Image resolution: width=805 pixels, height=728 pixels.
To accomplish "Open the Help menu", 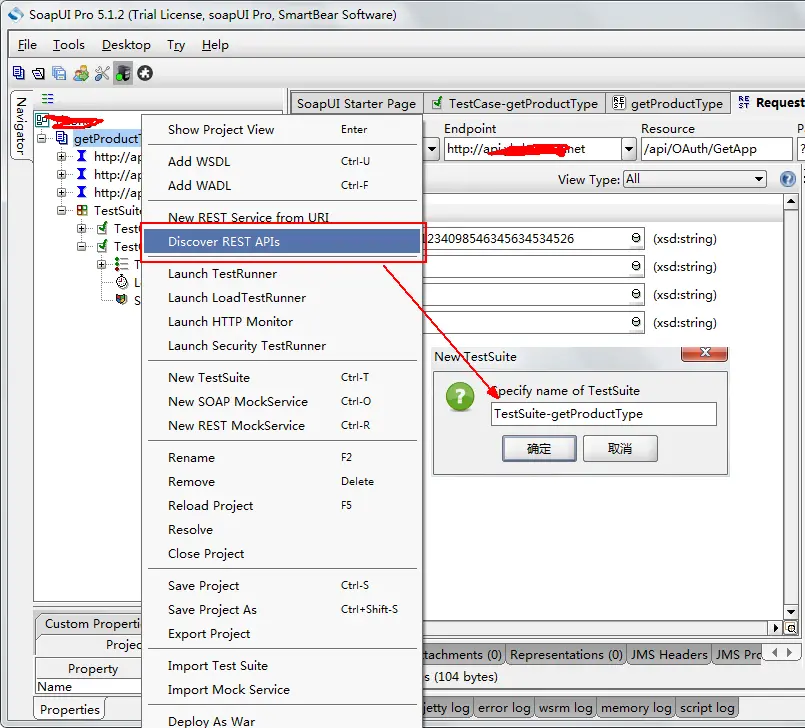I will pyautogui.click(x=215, y=45).
